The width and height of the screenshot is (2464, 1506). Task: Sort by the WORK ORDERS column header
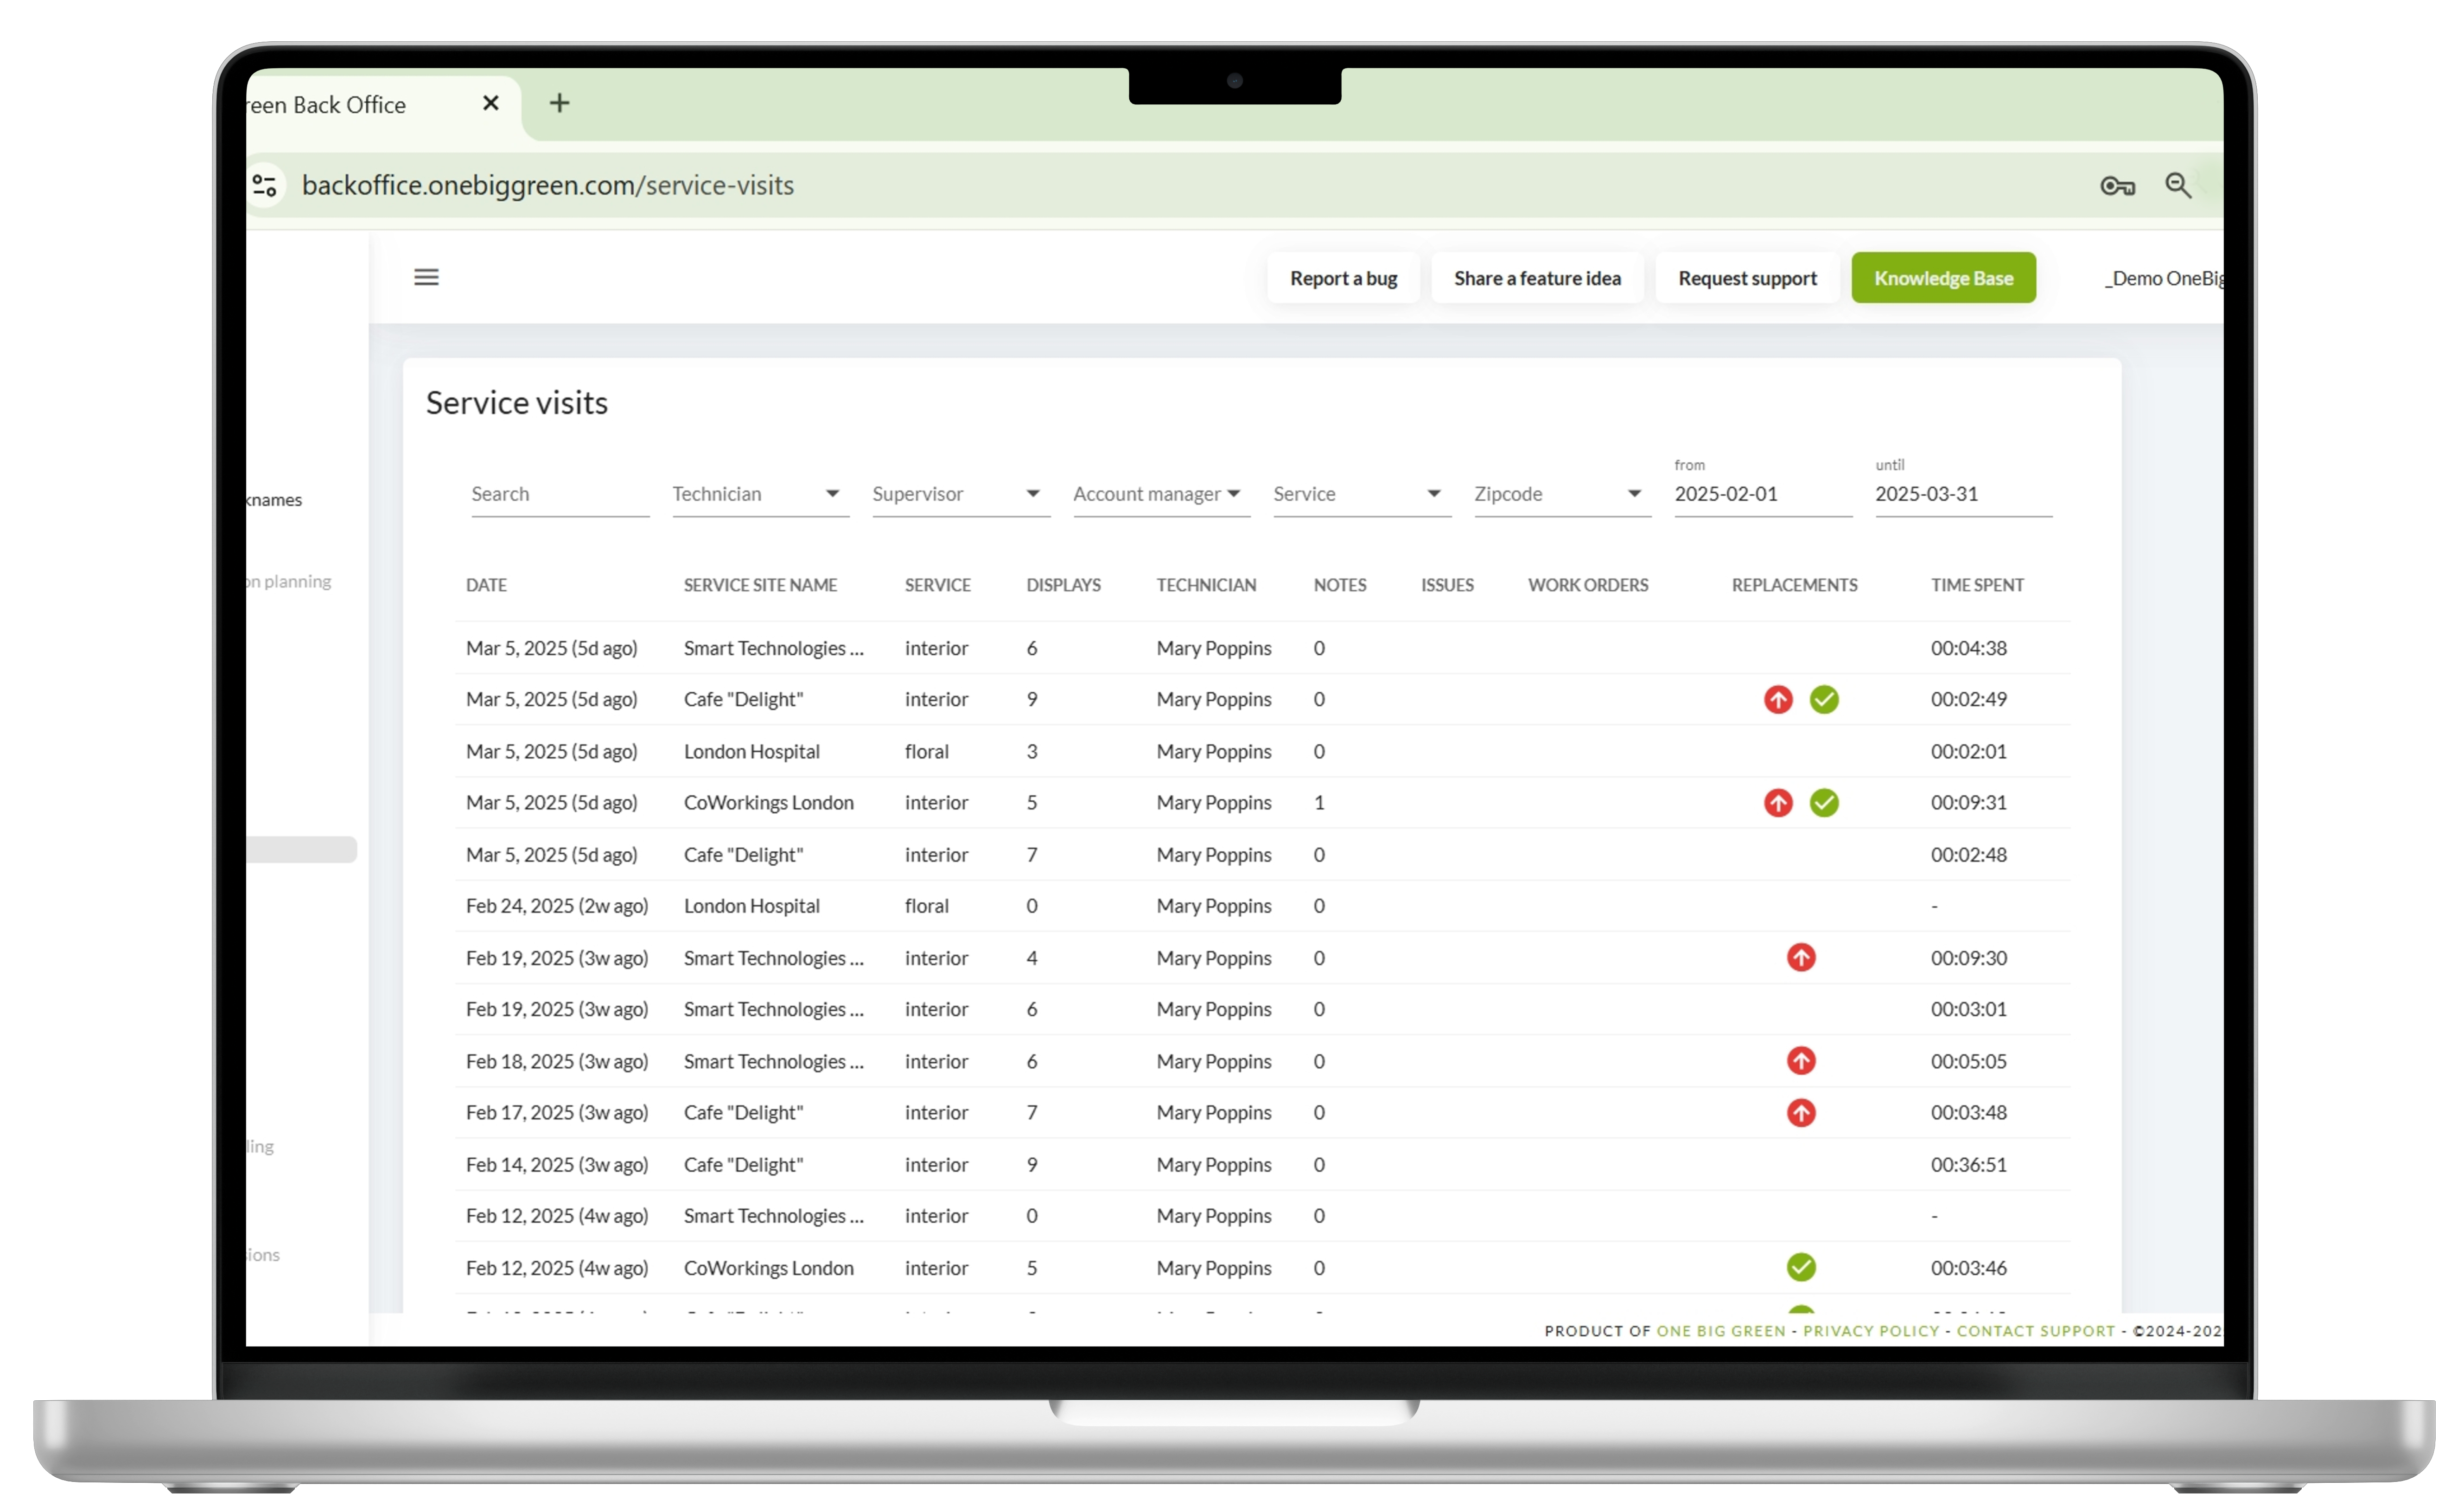point(1588,585)
